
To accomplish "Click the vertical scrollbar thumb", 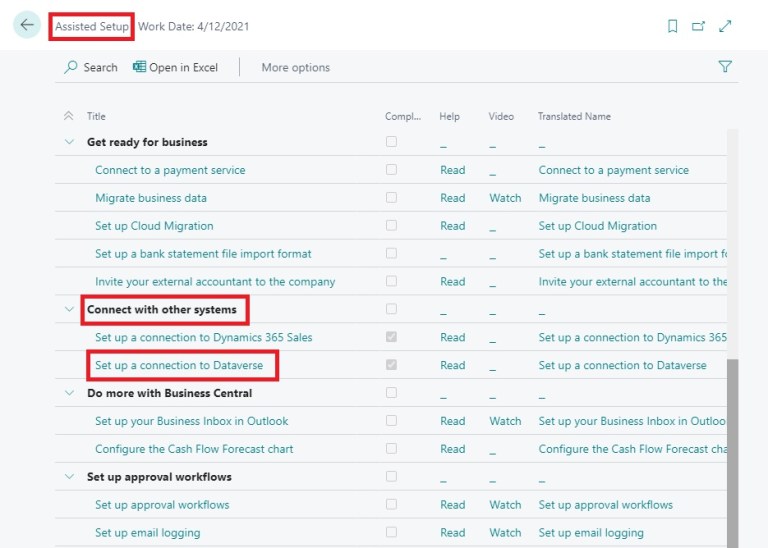I will (732, 453).
